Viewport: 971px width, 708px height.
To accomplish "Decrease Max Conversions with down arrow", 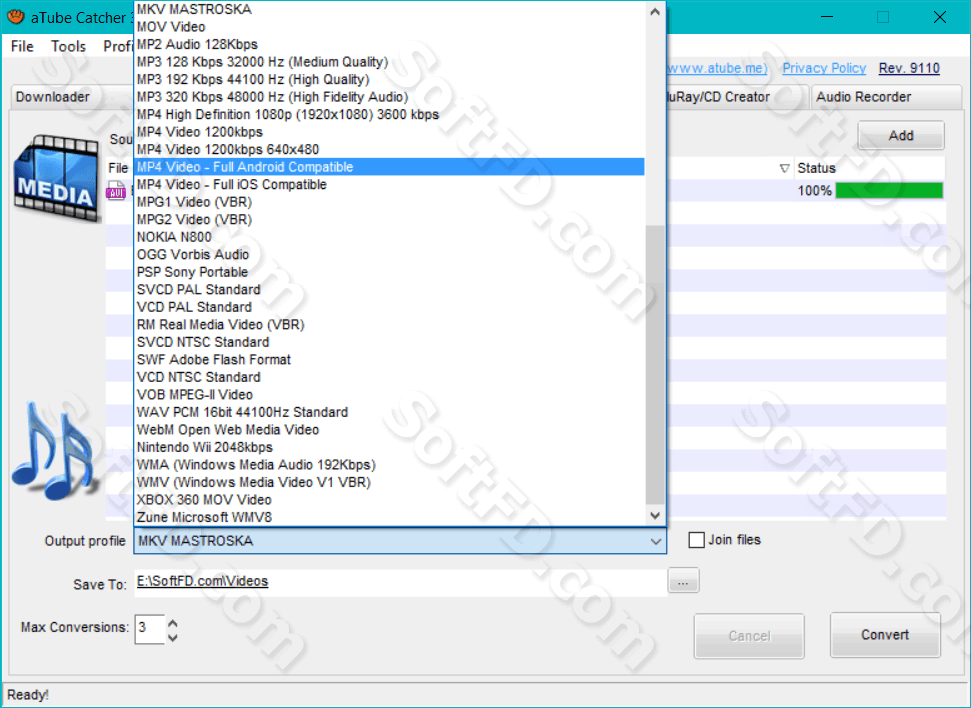I will [173, 637].
